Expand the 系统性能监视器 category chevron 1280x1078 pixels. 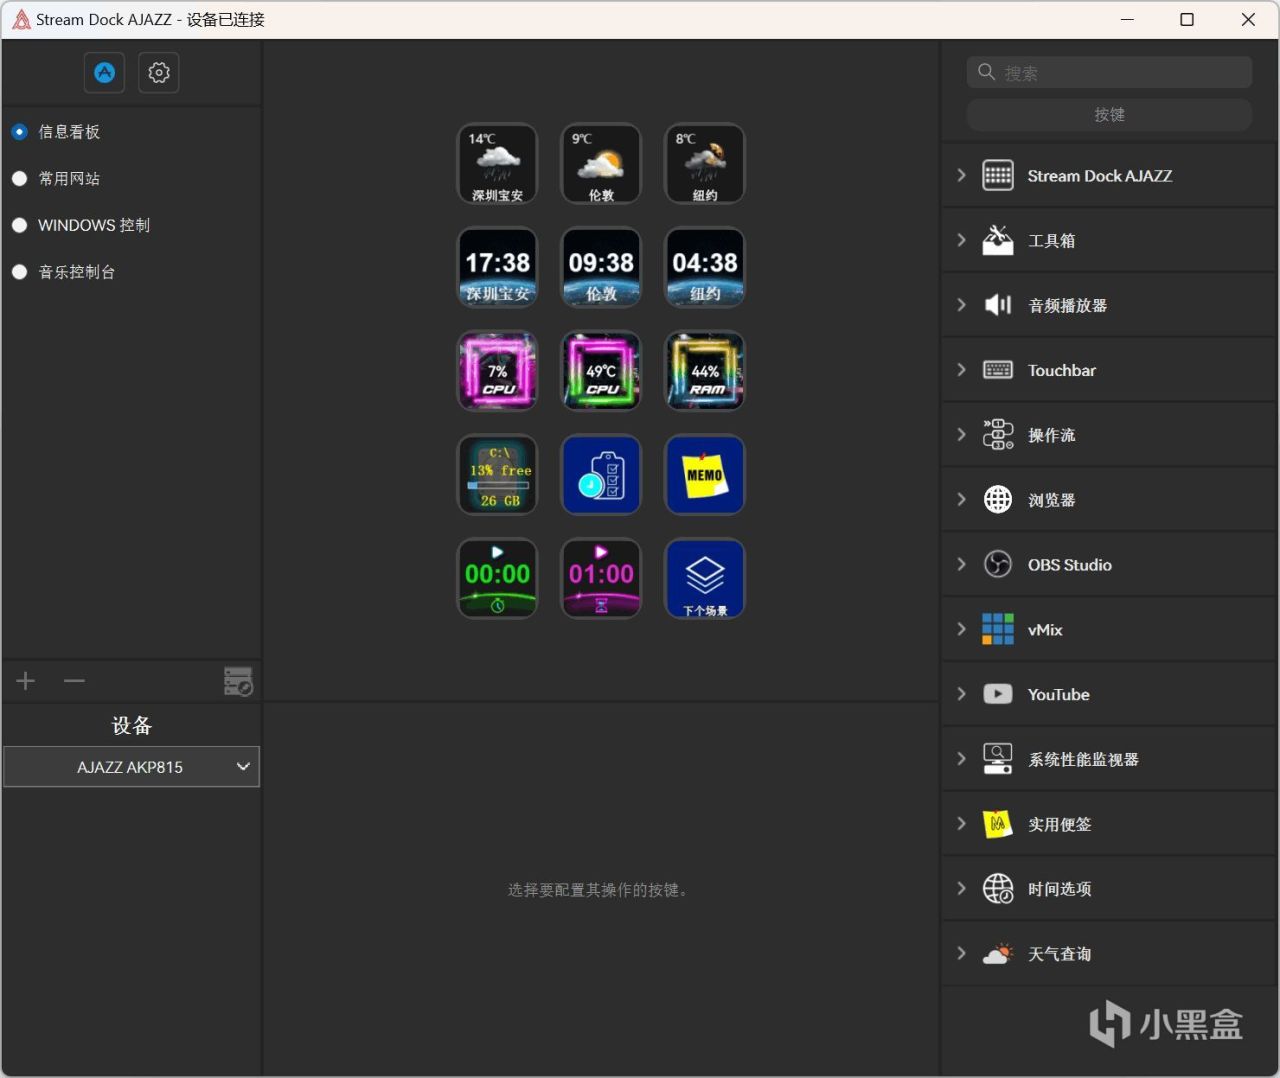pos(961,759)
